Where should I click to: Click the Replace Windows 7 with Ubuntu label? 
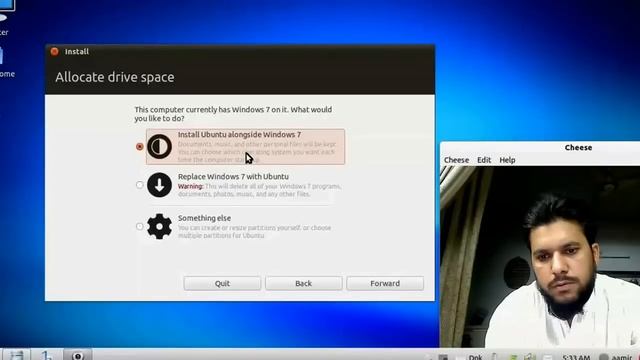[x=233, y=177]
